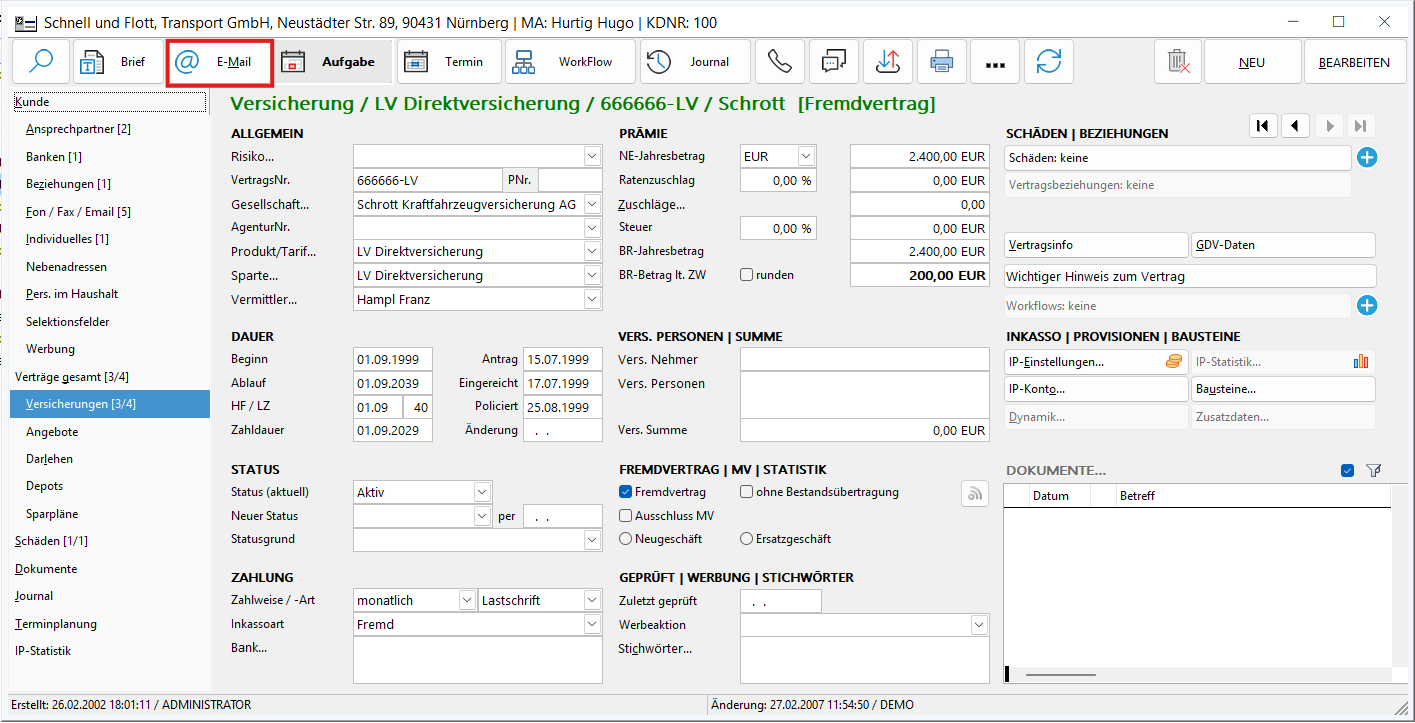Click into the VertragsNr. input field
This screenshot has width=1415, height=723.
point(427,180)
